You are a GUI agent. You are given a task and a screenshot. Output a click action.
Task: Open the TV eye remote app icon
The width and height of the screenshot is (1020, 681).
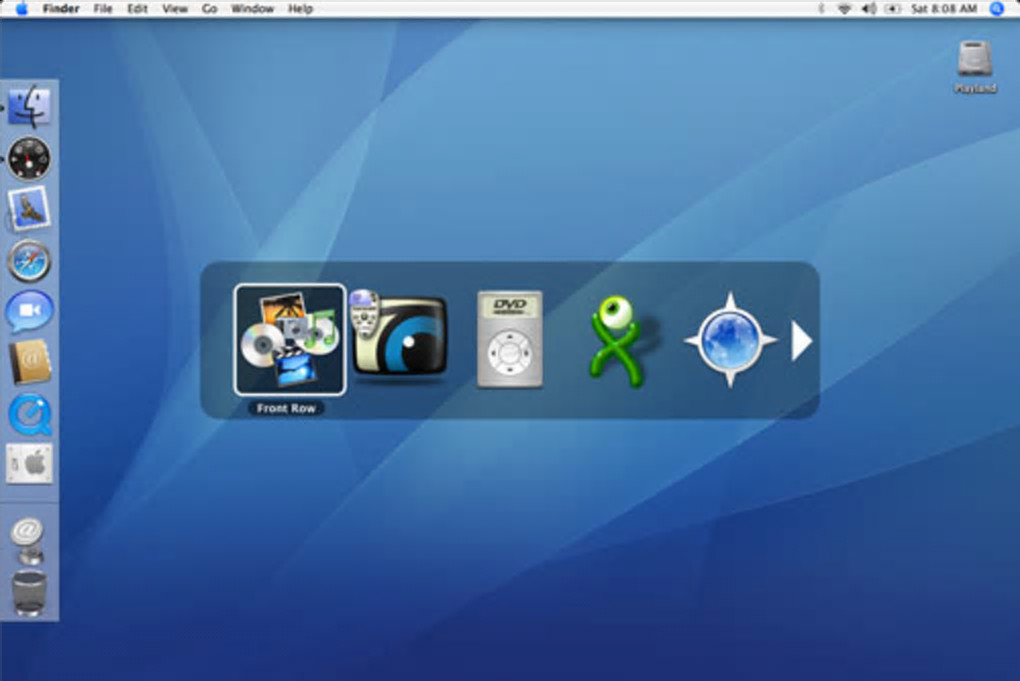398,337
